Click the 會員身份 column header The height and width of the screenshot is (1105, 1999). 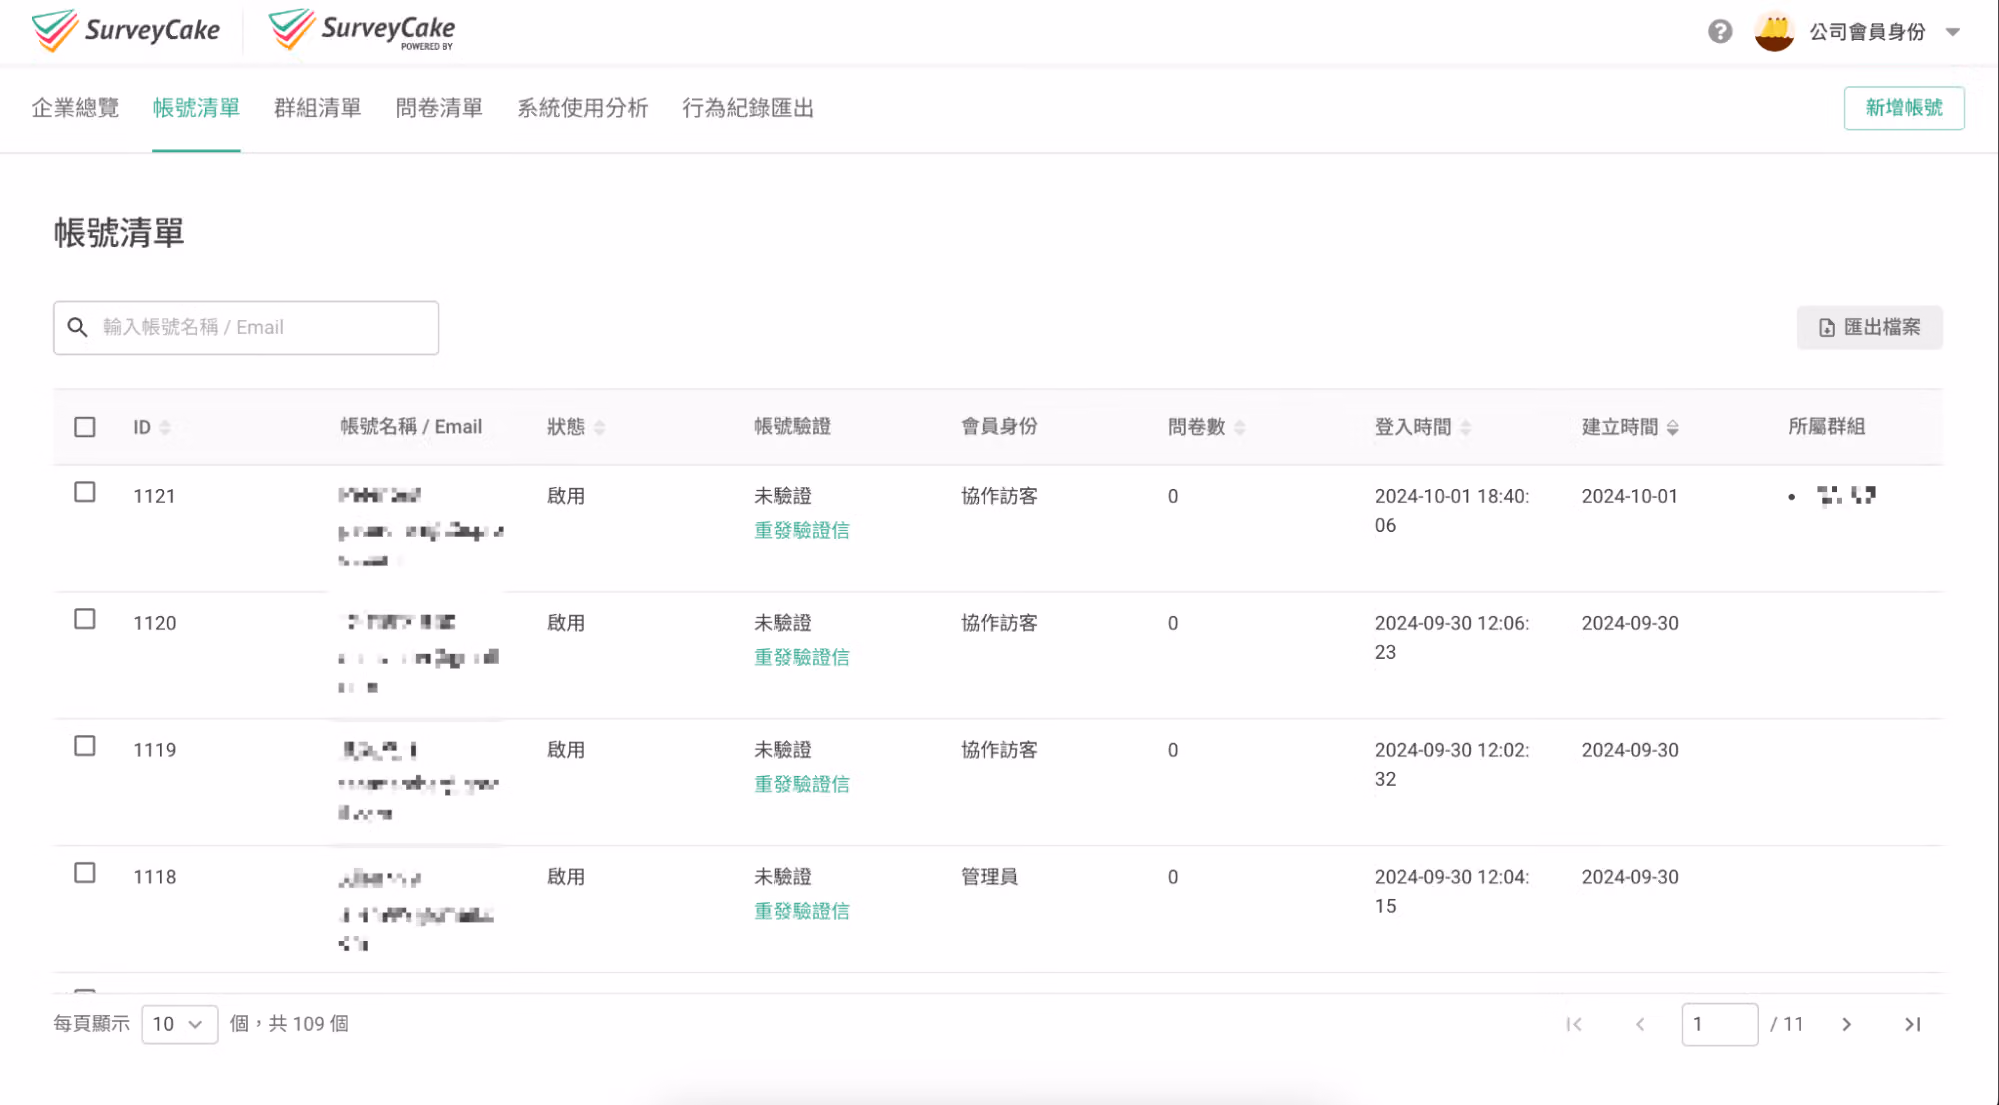[x=999, y=427]
